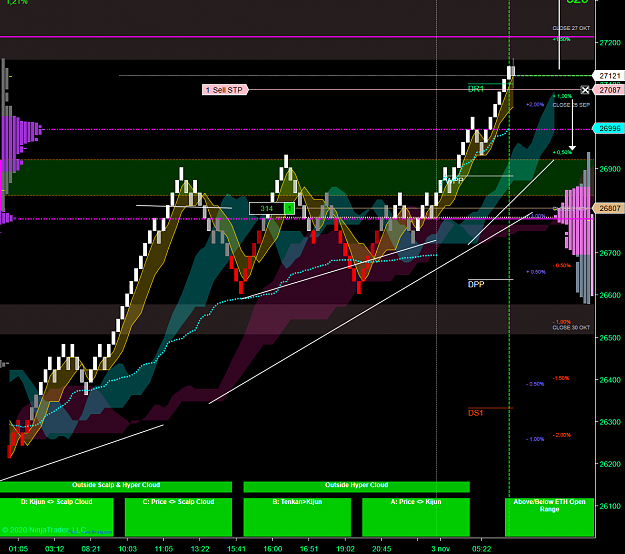Click the 'C: Price <> Scalp Cloud' panel
Viewport: 625px width, 554px height.
click(178, 517)
